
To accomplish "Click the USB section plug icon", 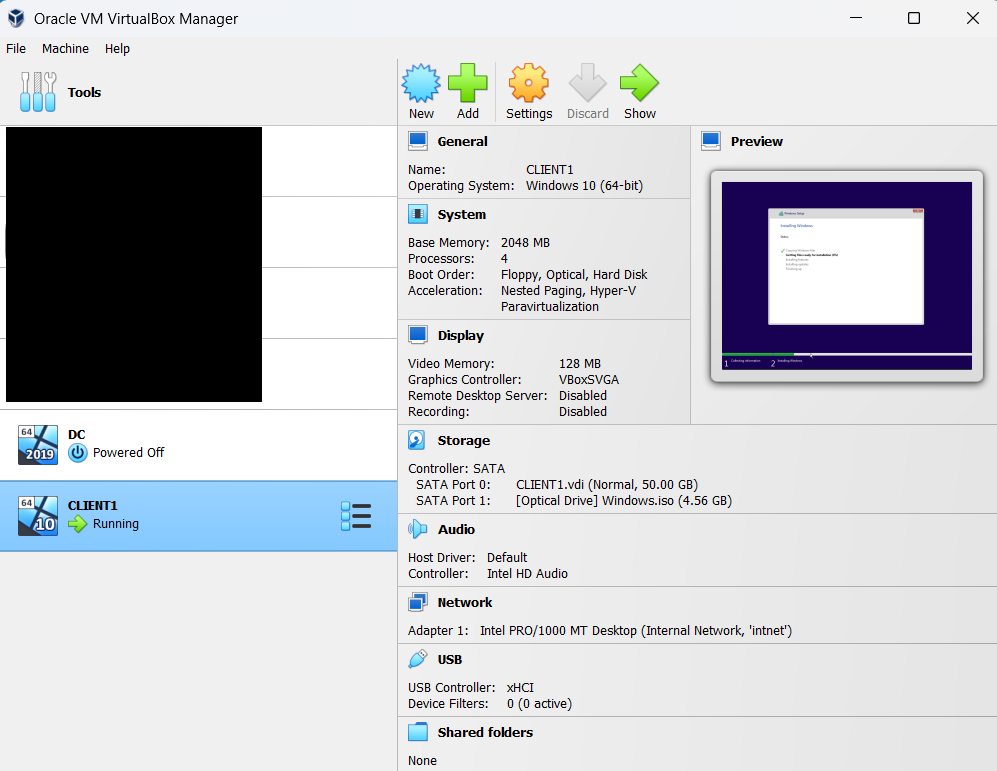I will coord(418,659).
